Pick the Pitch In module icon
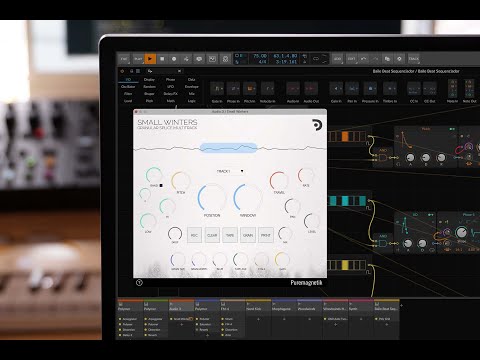Viewport: 480px width, 360px height. pyautogui.click(x=249, y=89)
